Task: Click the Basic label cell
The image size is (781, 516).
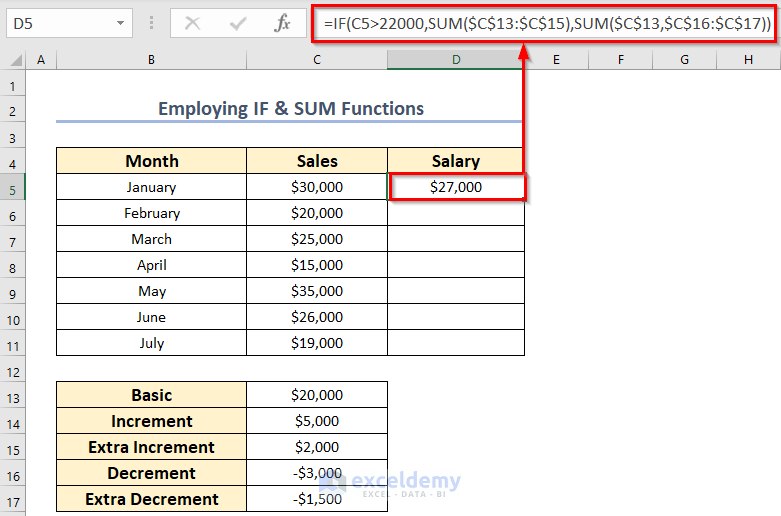Action: click(x=151, y=395)
